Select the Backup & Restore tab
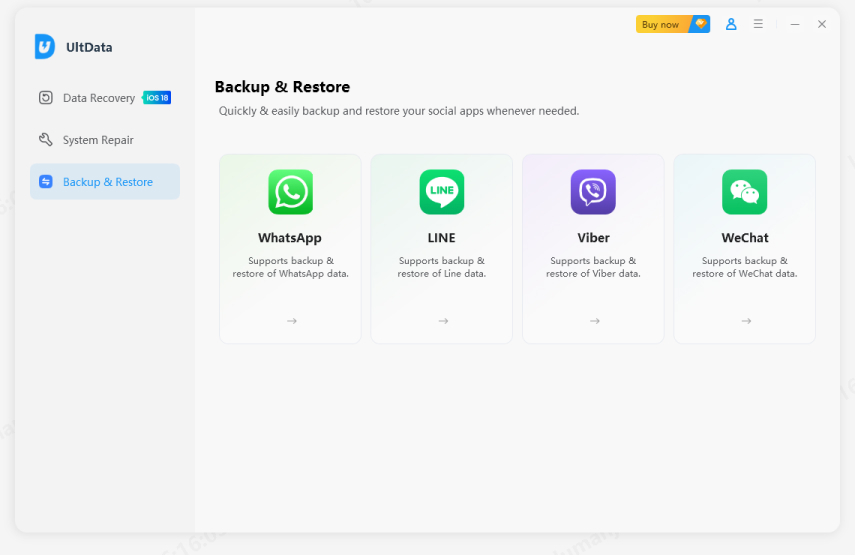855x555 pixels. pyautogui.click(x=105, y=182)
